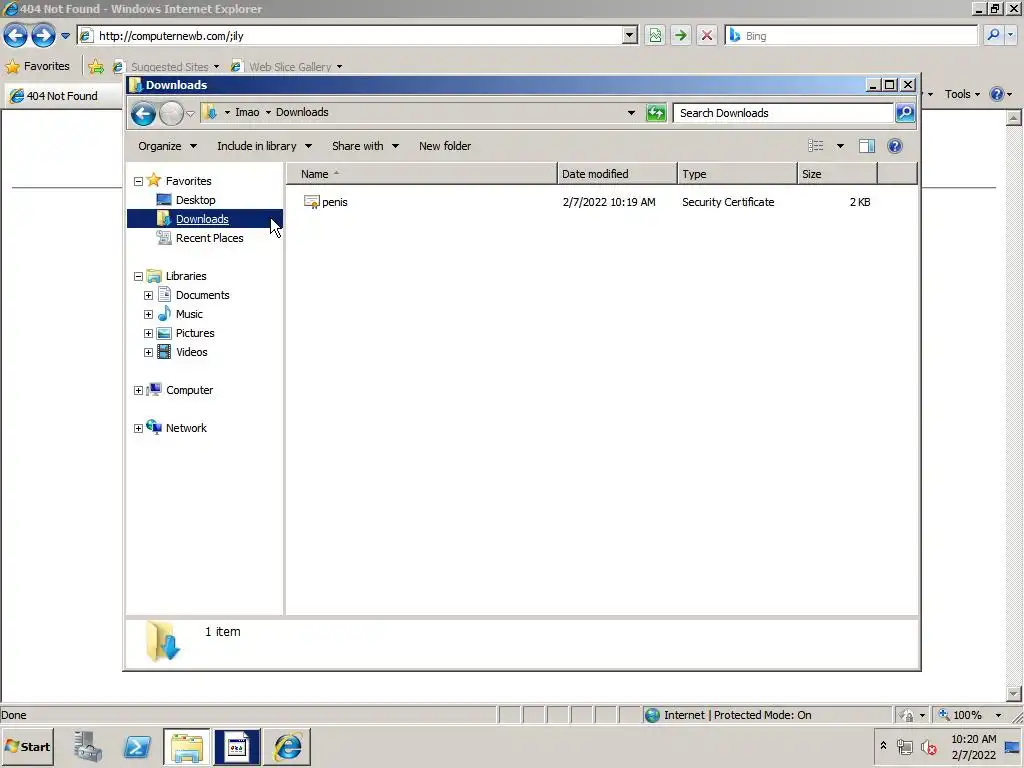1024x768 pixels.
Task: Open the view options dropdown arrow
Action: [x=840, y=146]
